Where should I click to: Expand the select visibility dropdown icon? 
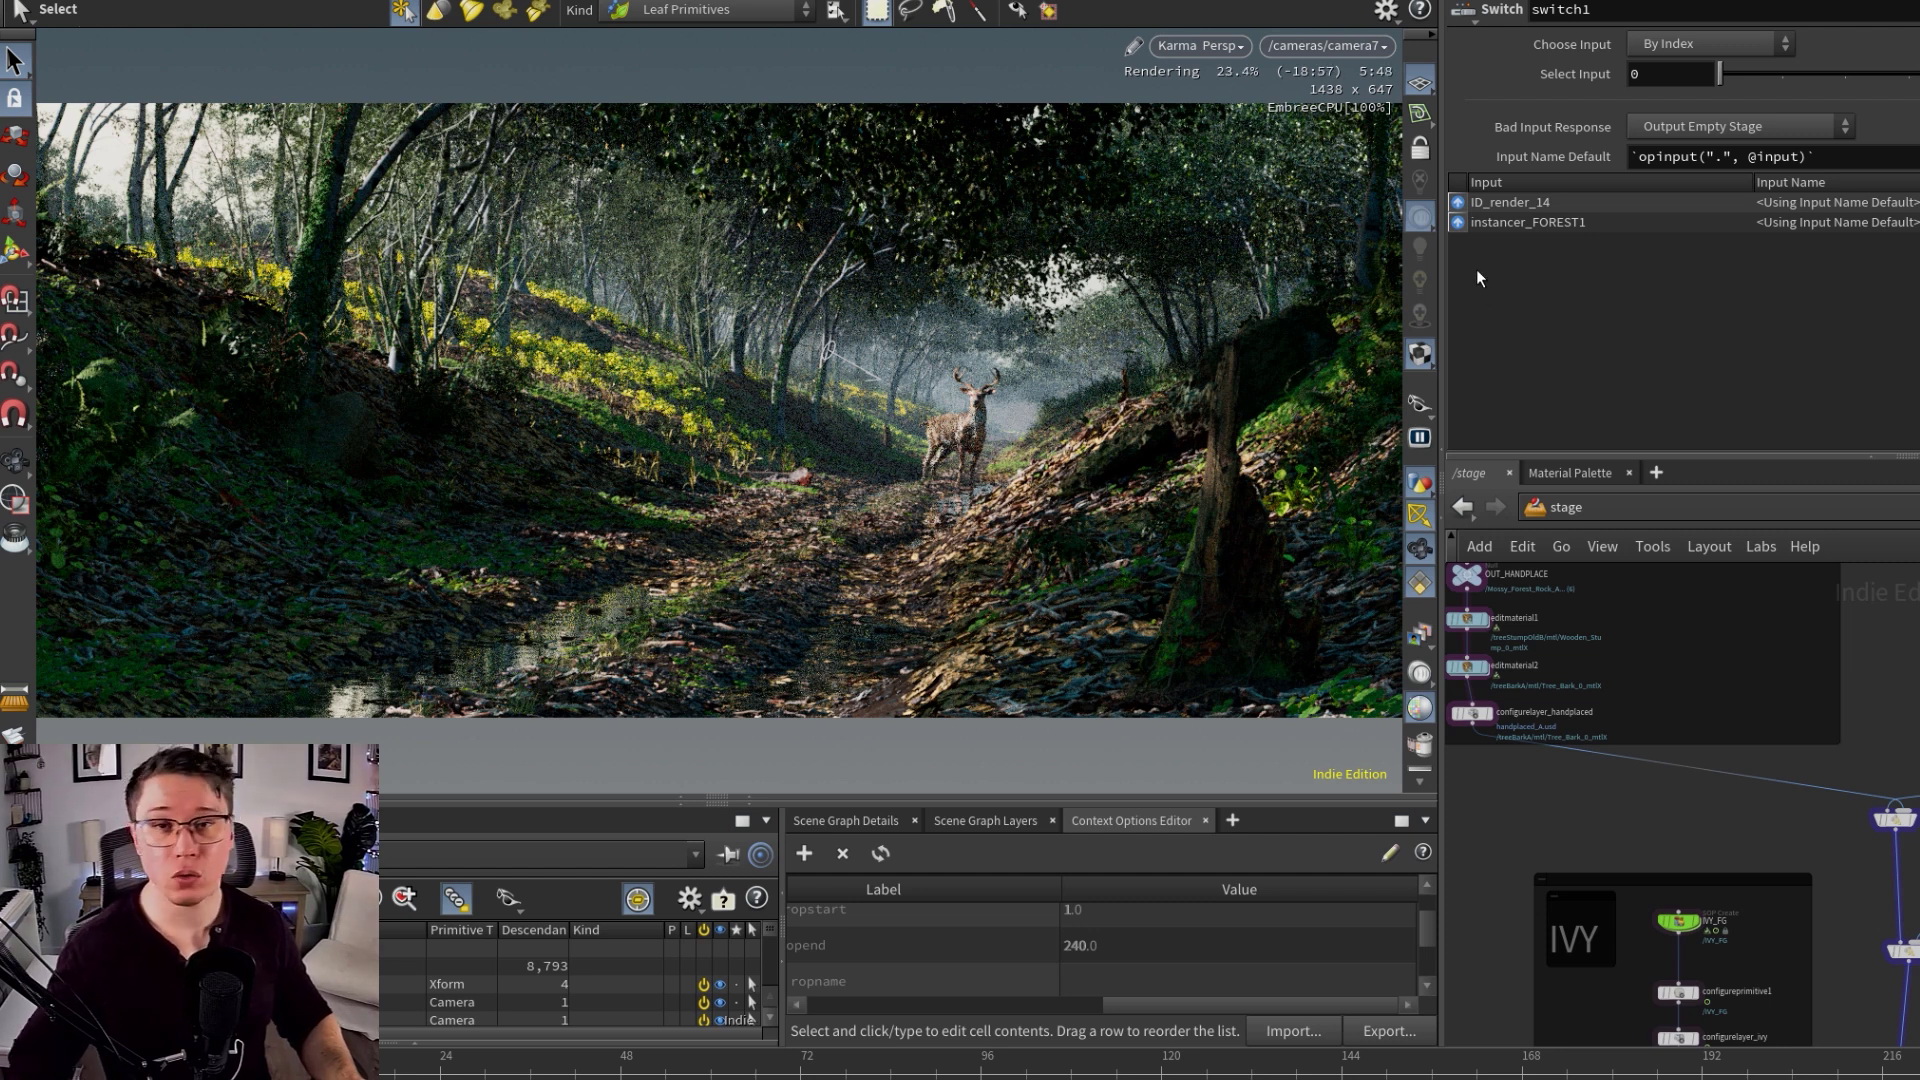(x=509, y=898)
